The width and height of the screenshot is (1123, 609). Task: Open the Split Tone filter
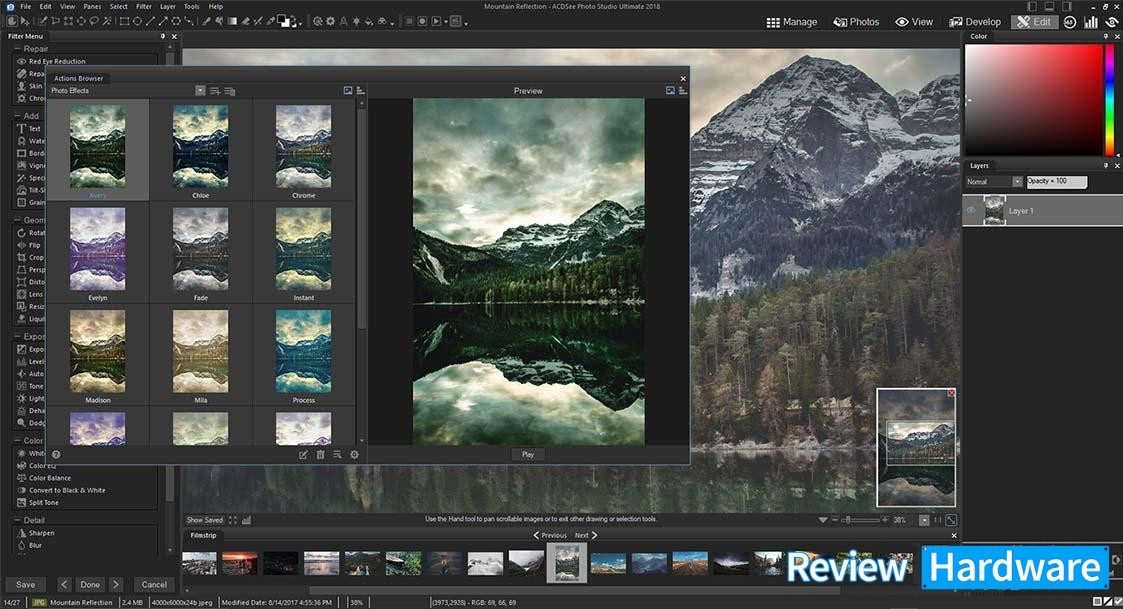44,502
